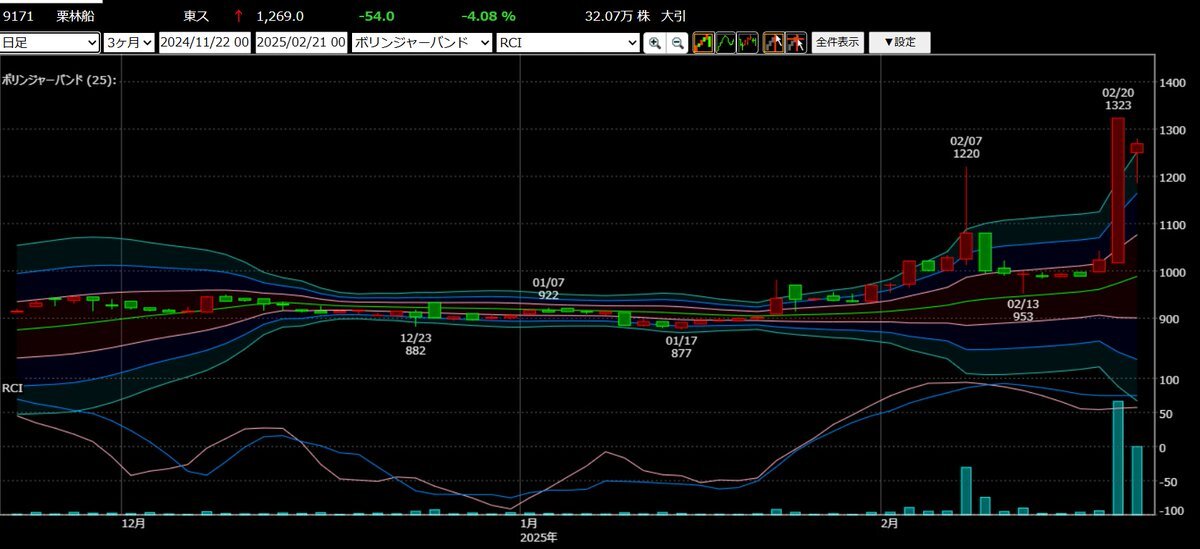The image size is (1200, 549).
Task: Switch to bar (OHLC) chart style
Action: 749,43
